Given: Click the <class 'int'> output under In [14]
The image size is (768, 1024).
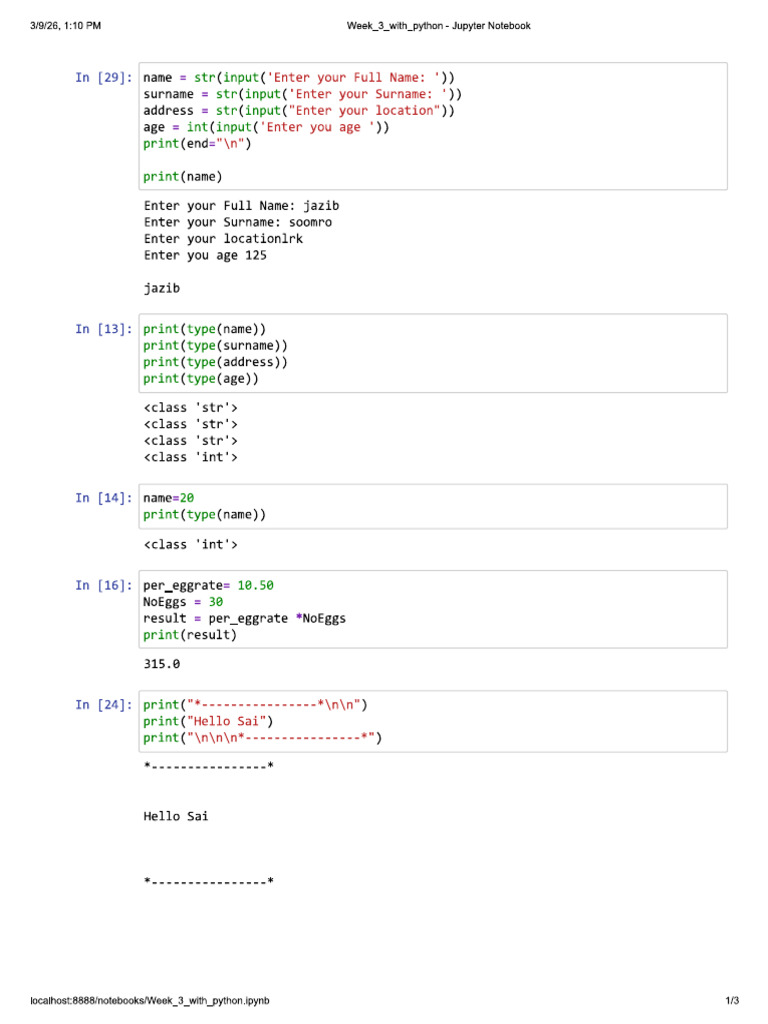Looking at the screenshot, I should pos(191,545).
